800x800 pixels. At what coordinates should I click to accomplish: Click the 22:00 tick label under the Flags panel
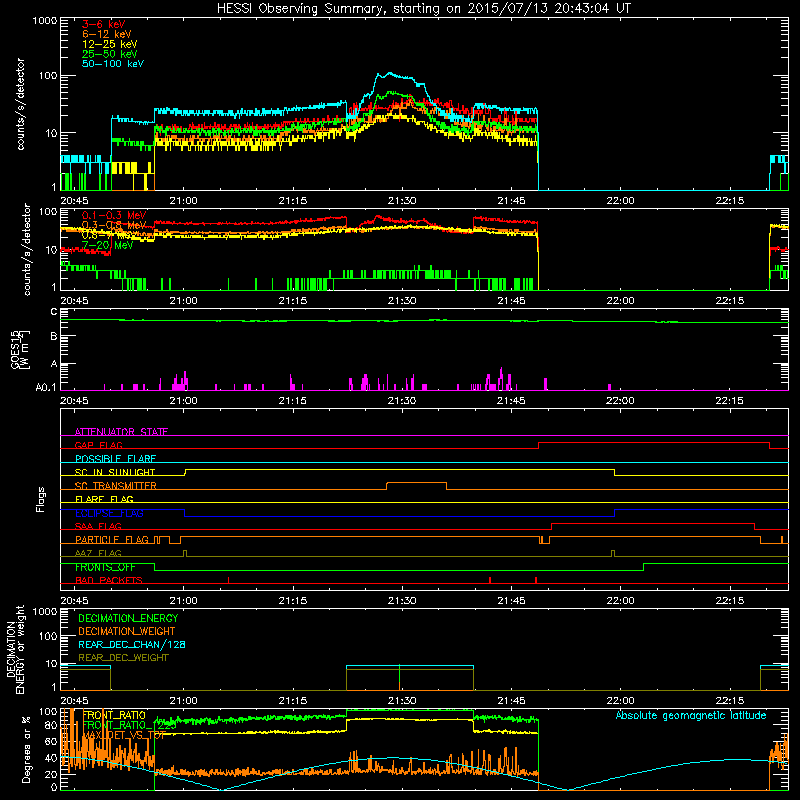pos(620,601)
